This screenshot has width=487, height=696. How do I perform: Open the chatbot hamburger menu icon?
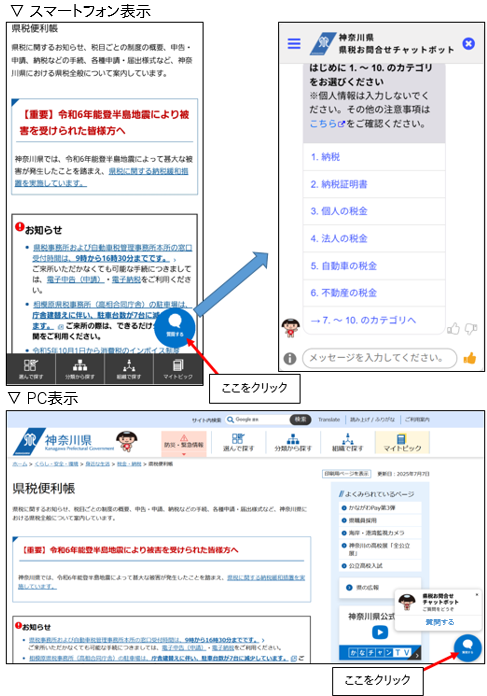294,44
